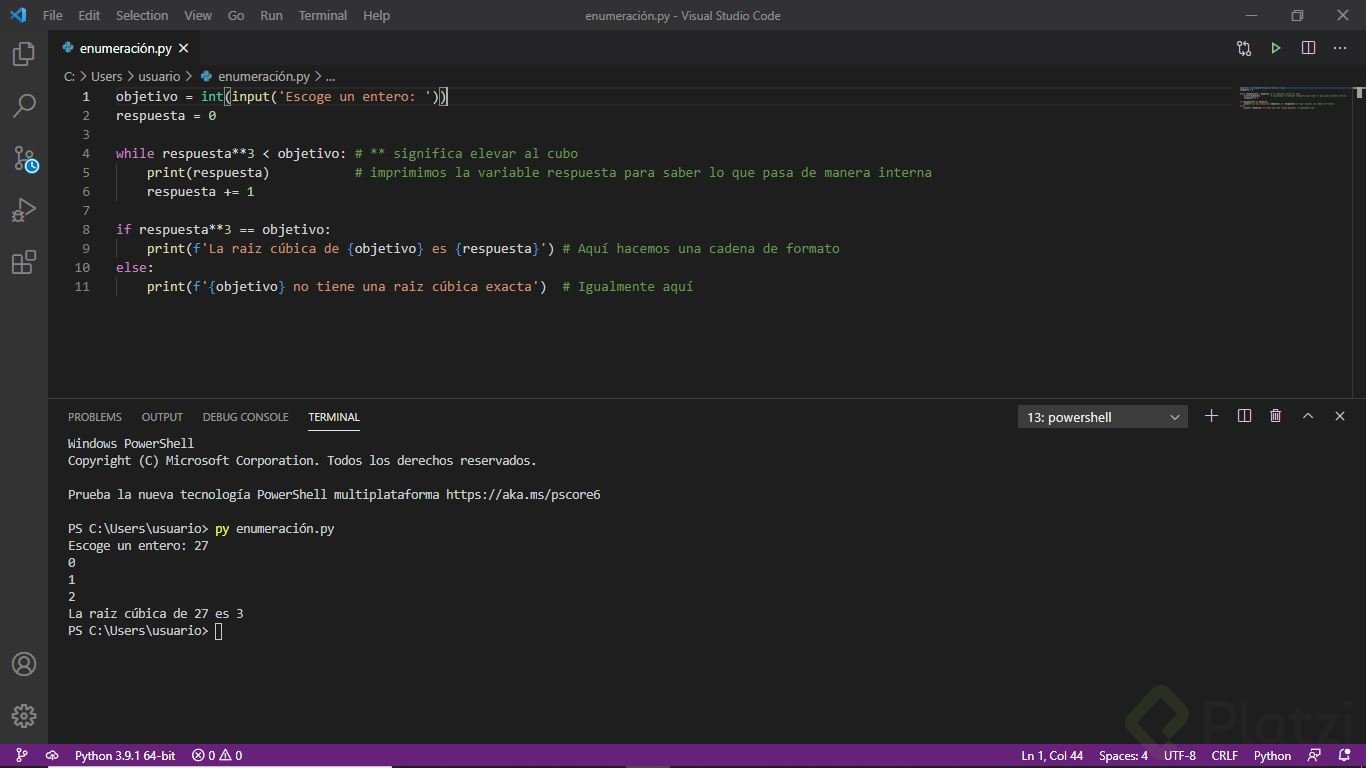1366x768 pixels.
Task: Split the terminal panel
Action: (1244, 416)
